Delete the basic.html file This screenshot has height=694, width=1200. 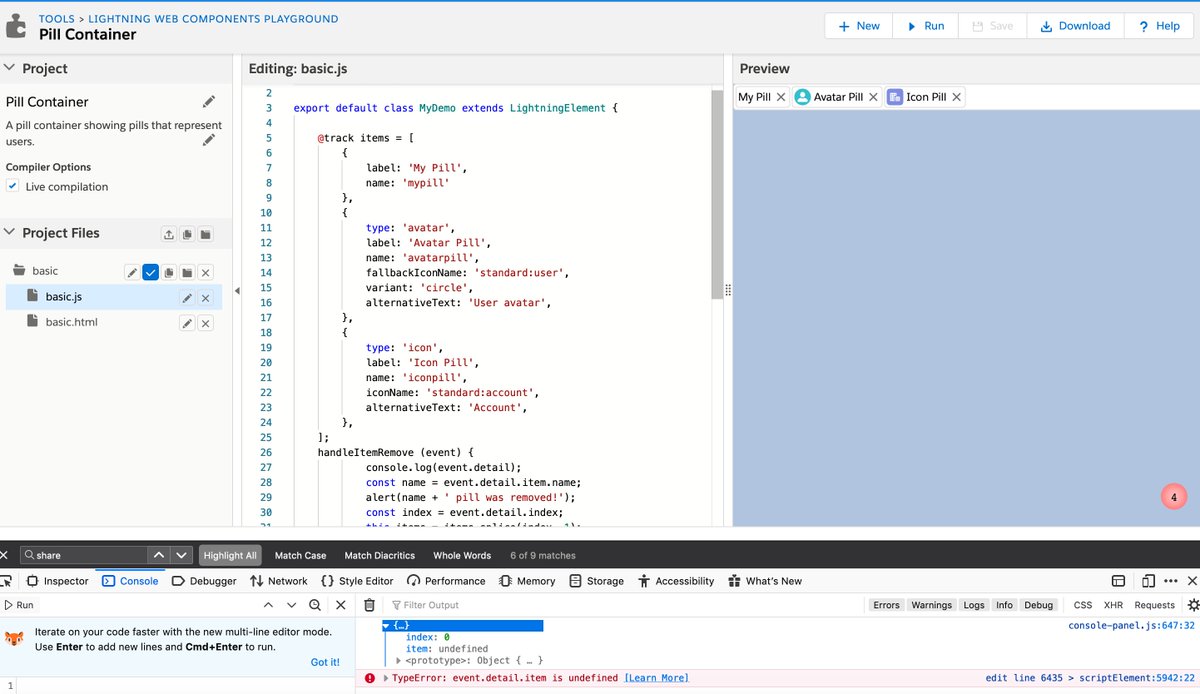(205, 322)
